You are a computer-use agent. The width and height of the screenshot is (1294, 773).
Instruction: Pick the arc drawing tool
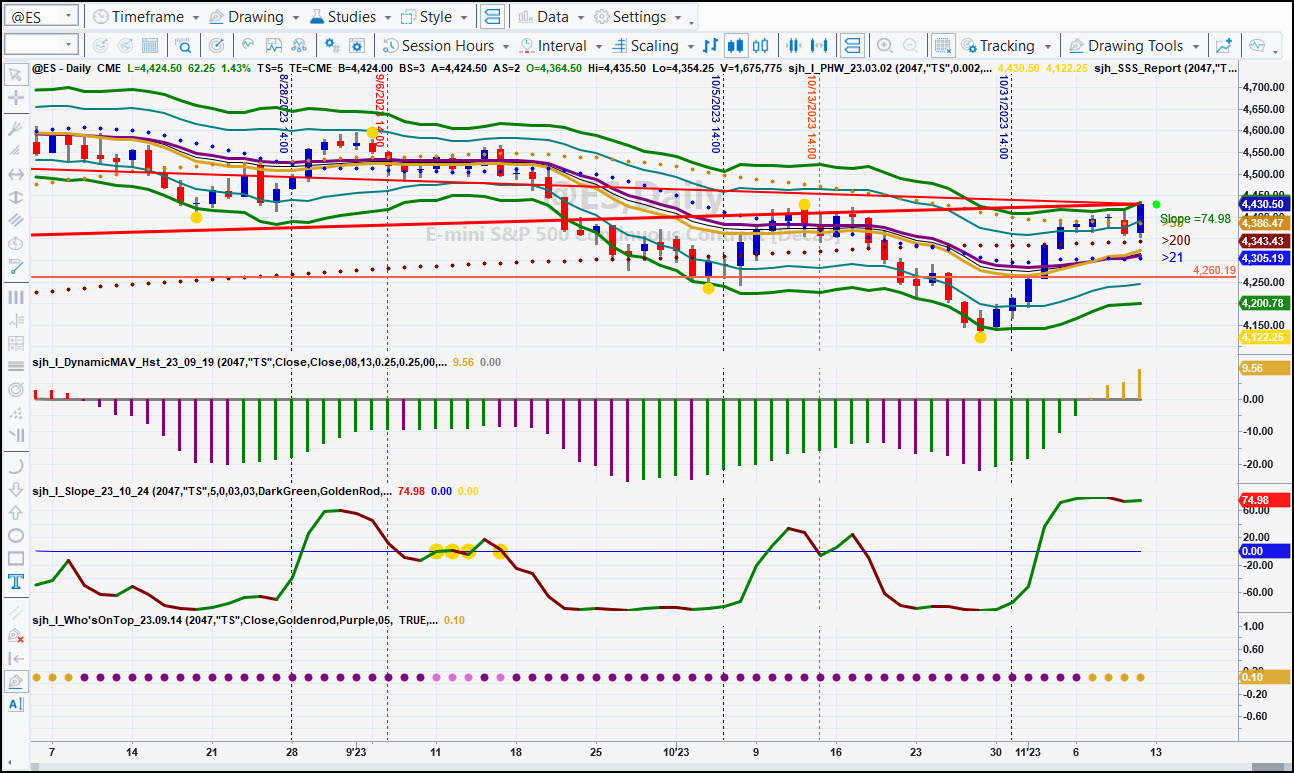point(15,466)
